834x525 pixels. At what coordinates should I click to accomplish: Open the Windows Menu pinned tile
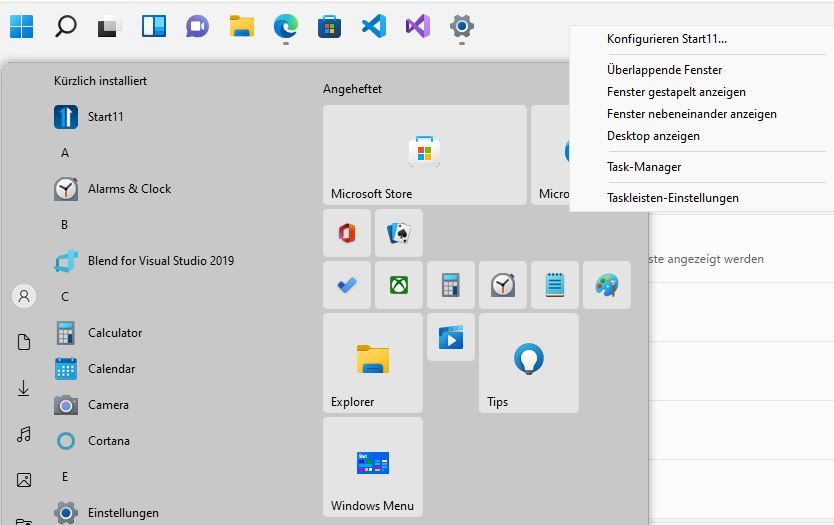click(373, 467)
